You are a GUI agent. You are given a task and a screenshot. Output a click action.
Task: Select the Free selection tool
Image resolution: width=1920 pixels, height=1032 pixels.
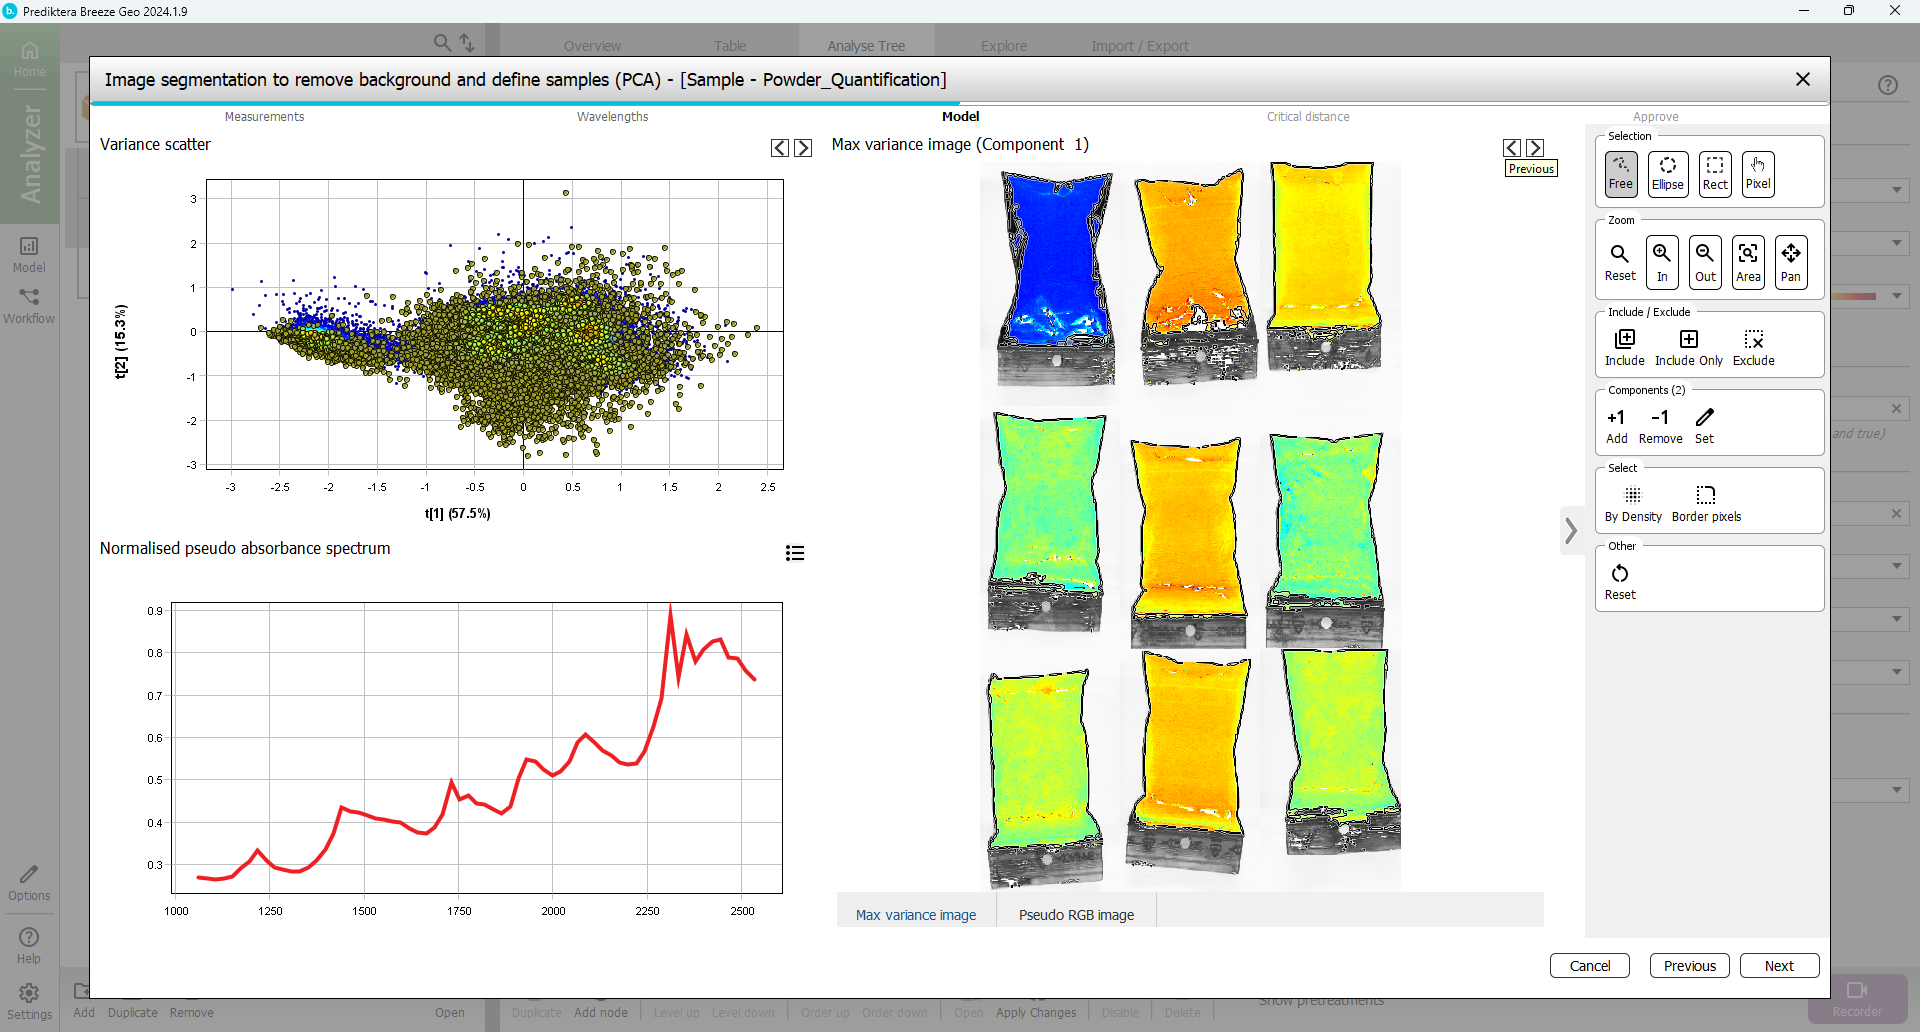coord(1620,173)
